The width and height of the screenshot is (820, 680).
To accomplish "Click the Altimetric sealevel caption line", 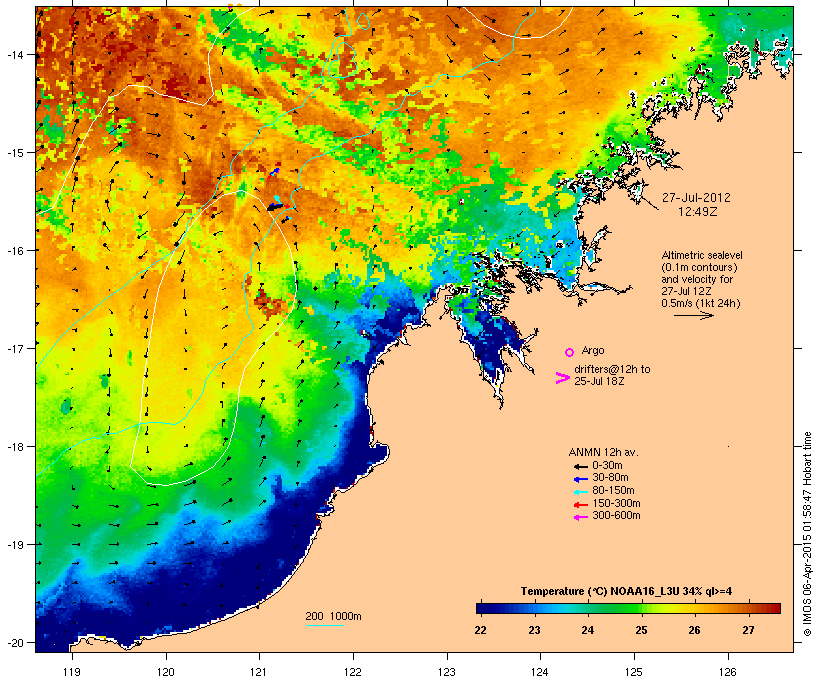I will [702, 255].
